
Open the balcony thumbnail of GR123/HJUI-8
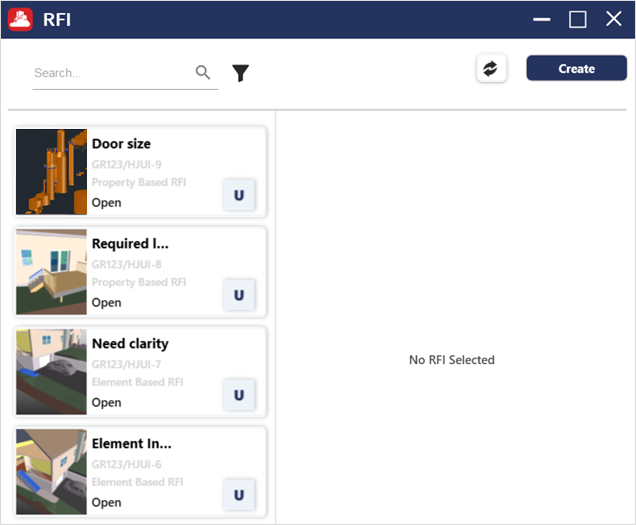point(52,272)
